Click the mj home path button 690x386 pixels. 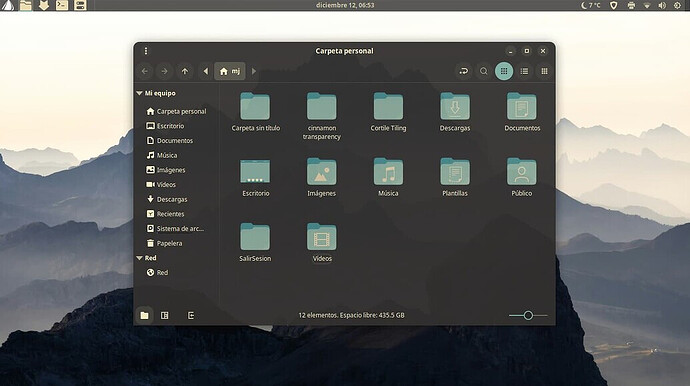point(230,71)
